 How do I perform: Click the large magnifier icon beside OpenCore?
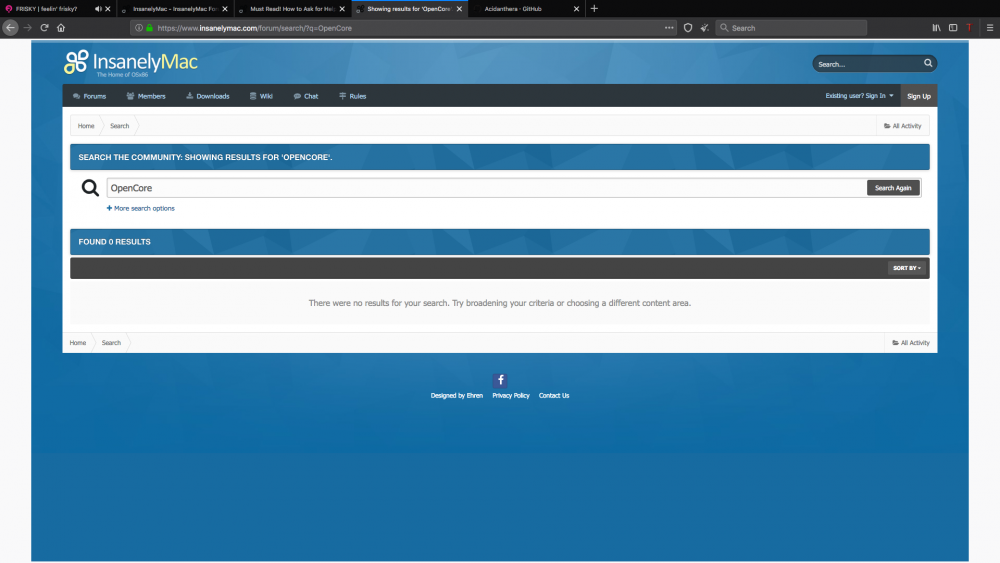pyautogui.click(x=90, y=188)
